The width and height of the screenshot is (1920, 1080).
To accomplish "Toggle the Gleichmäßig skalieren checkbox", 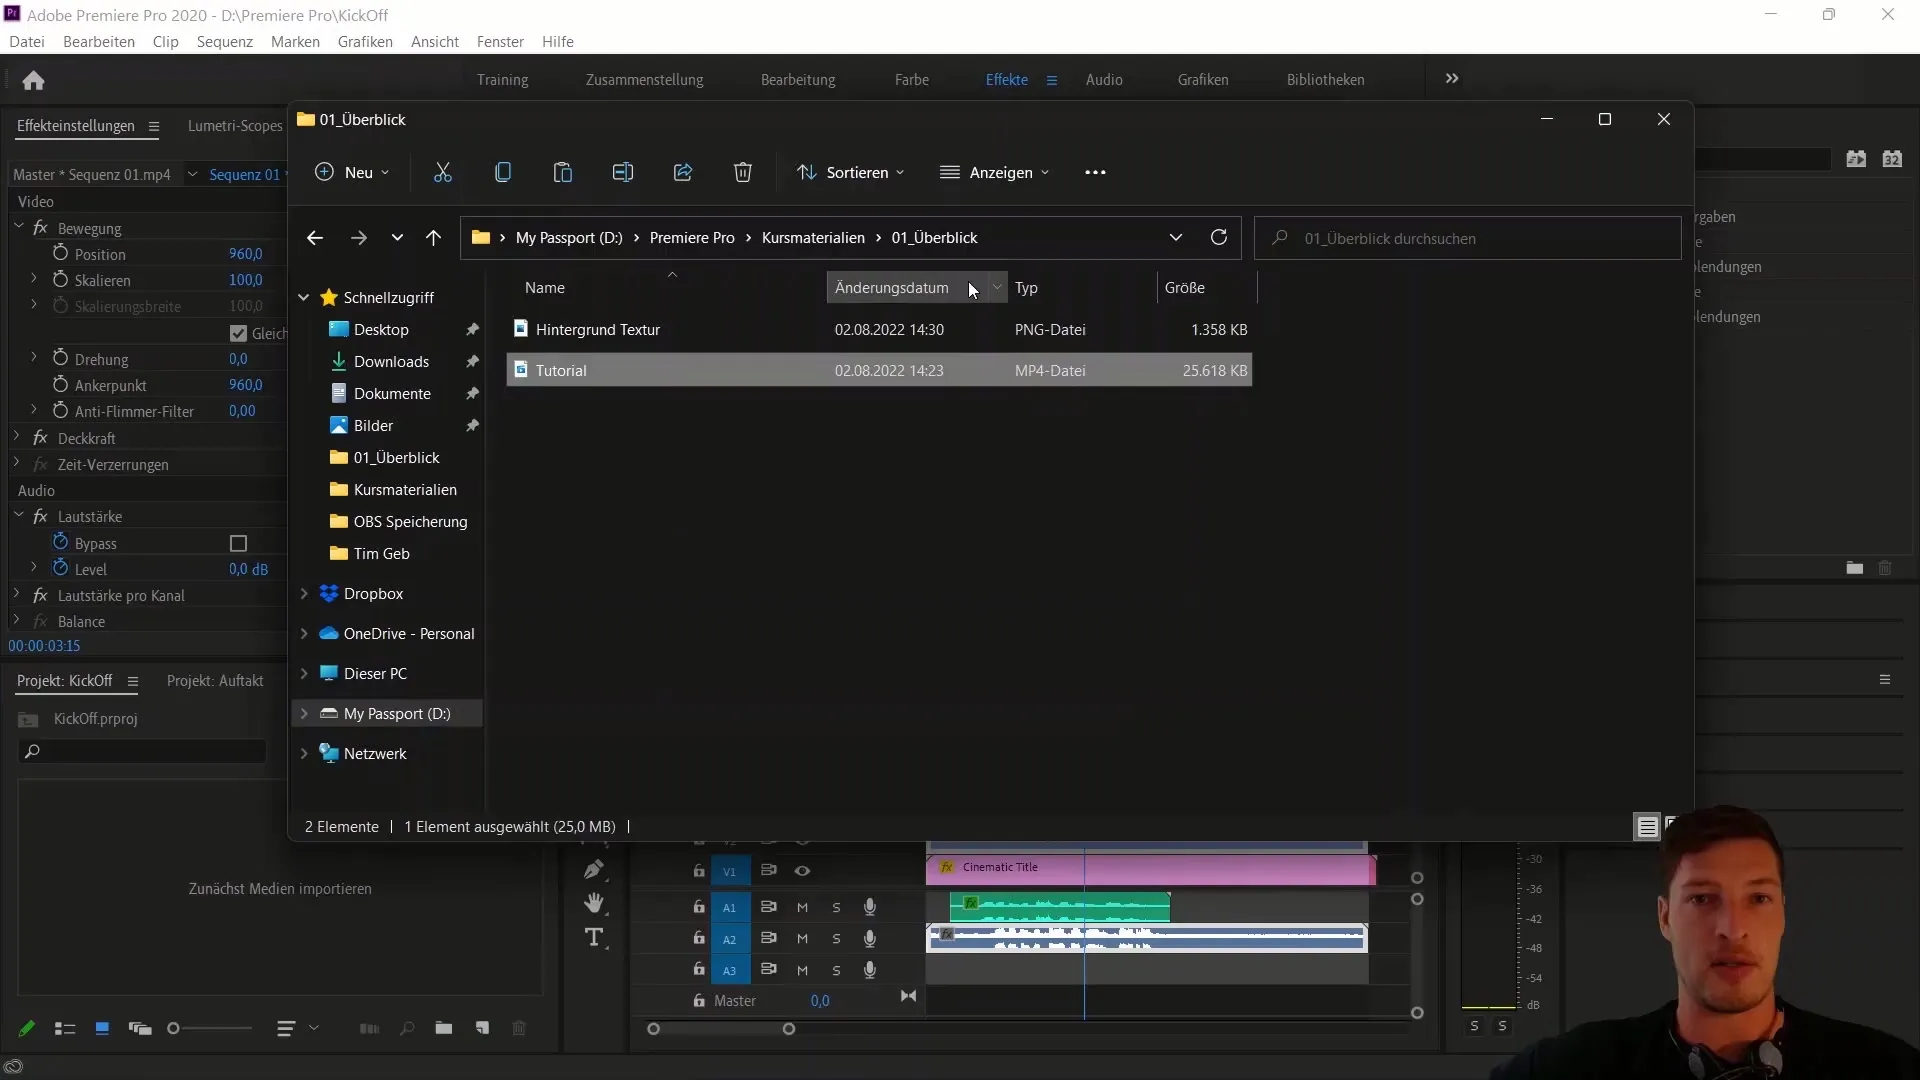I will click(238, 333).
